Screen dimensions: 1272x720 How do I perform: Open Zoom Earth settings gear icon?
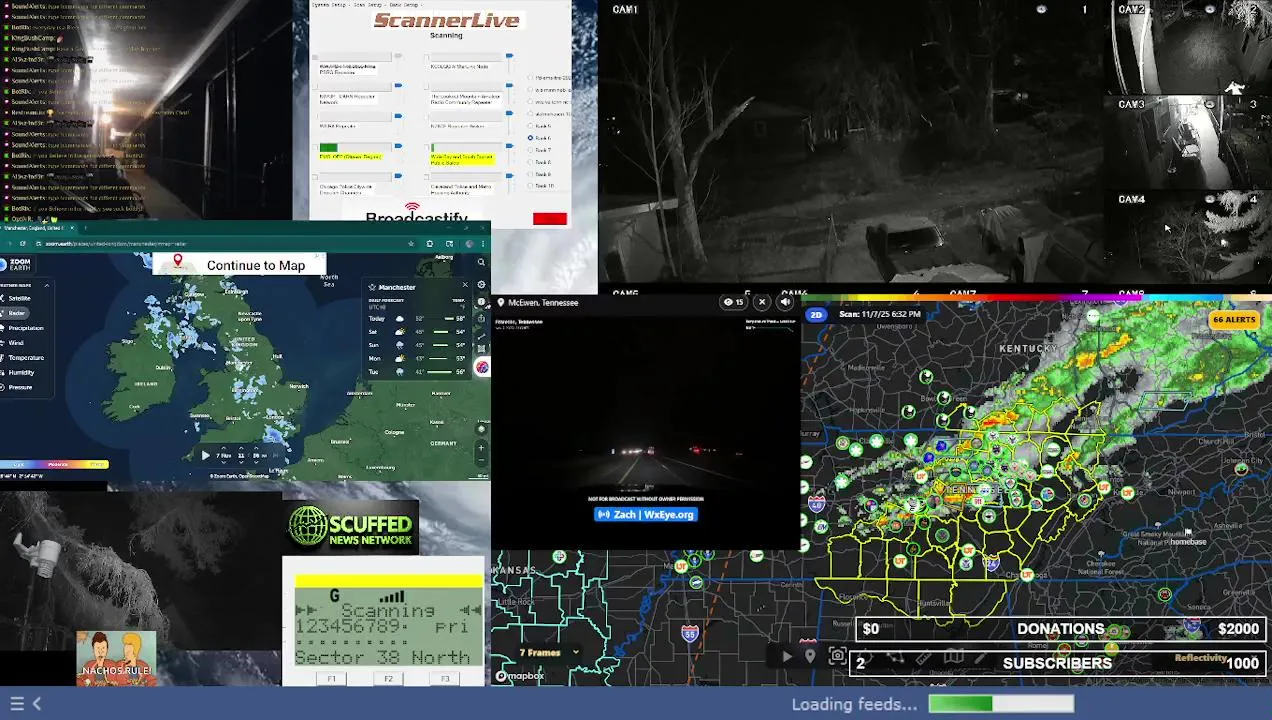click(x=481, y=285)
